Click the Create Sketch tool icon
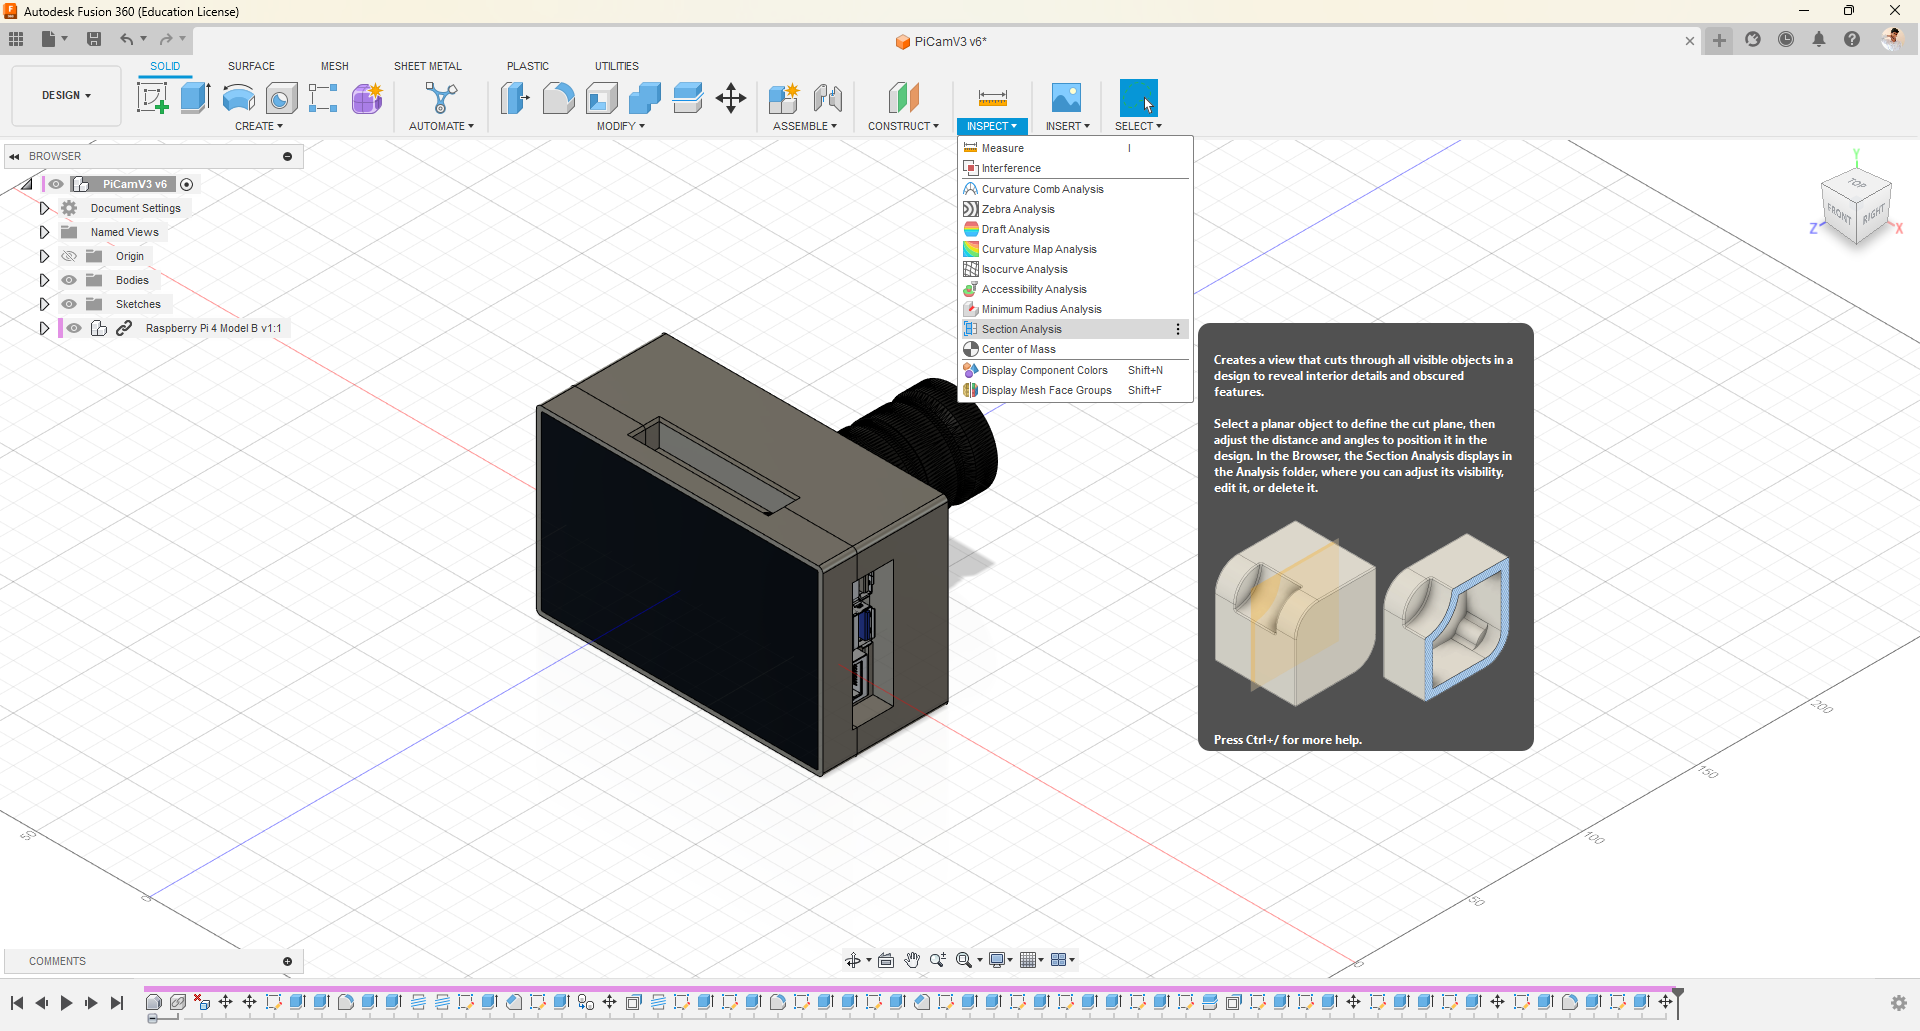The height and width of the screenshot is (1031, 1920). pyautogui.click(x=152, y=98)
